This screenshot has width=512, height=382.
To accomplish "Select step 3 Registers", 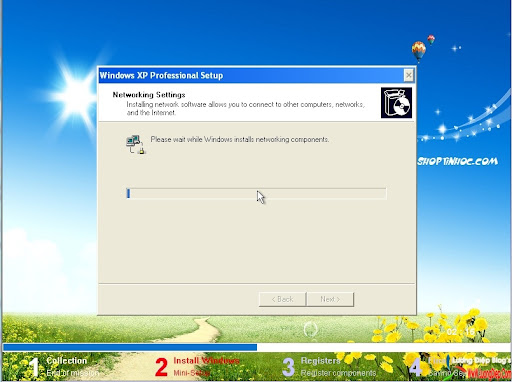I will click(330, 367).
